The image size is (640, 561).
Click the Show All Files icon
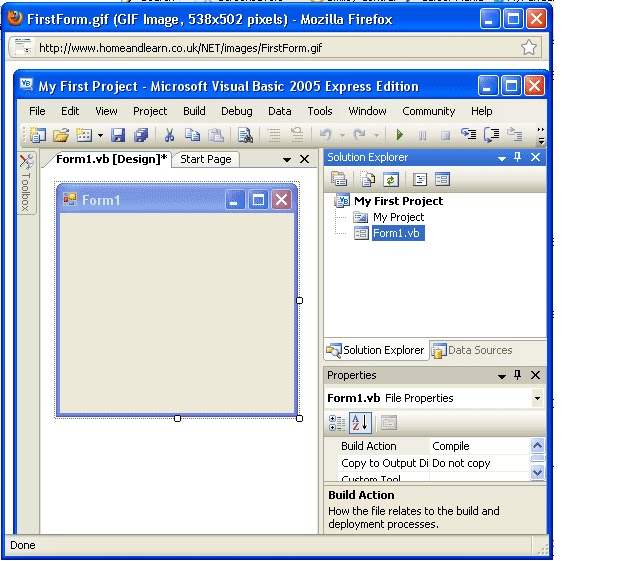coord(367,179)
